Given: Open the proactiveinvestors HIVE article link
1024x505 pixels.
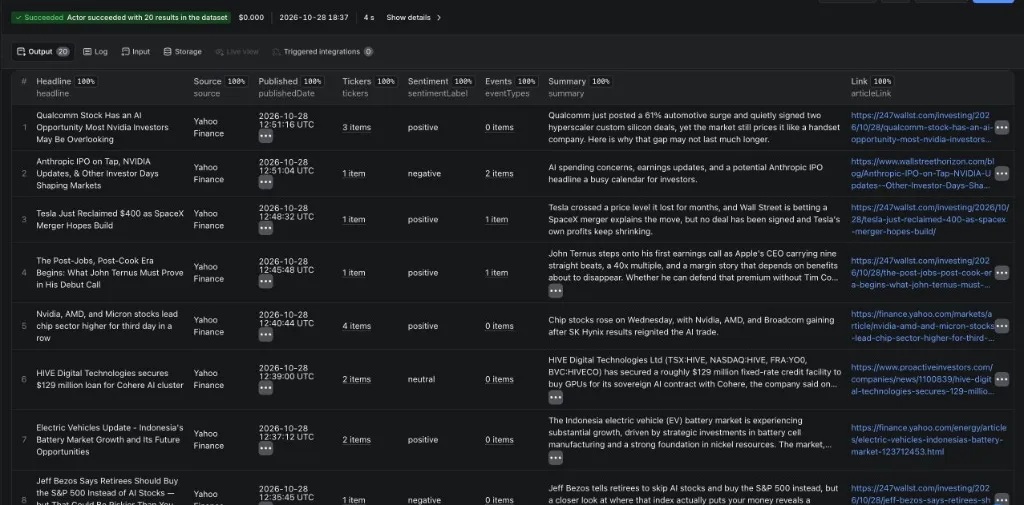Looking at the screenshot, I should [921, 379].
